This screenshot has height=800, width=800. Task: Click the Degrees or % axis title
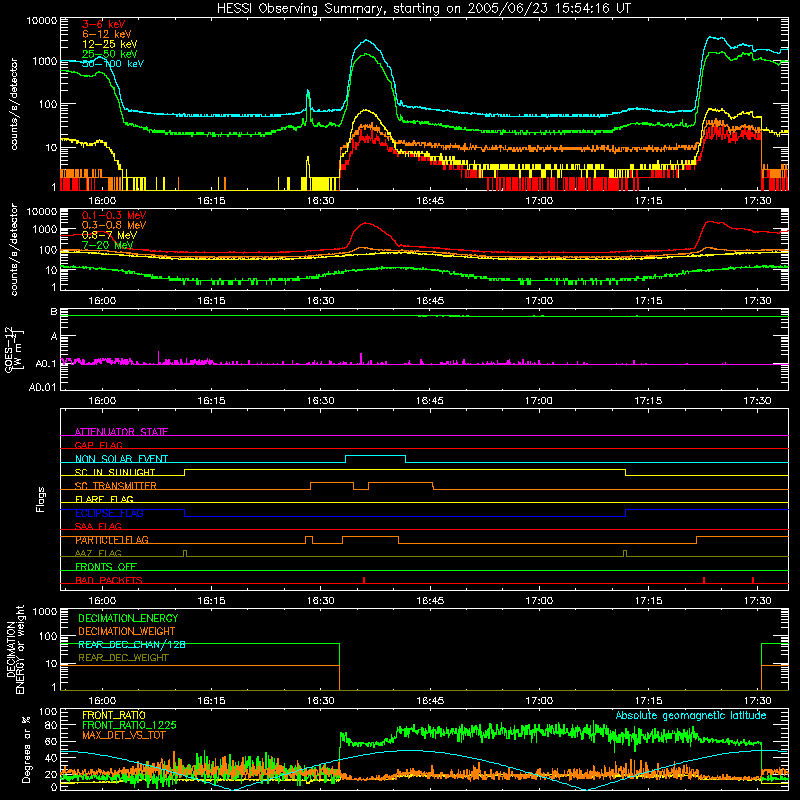(x=26, y=749)
